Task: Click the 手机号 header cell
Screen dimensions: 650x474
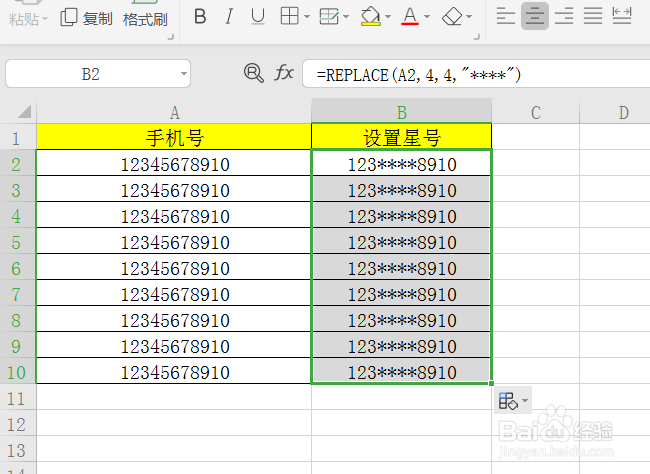Action: coord(174,137)
